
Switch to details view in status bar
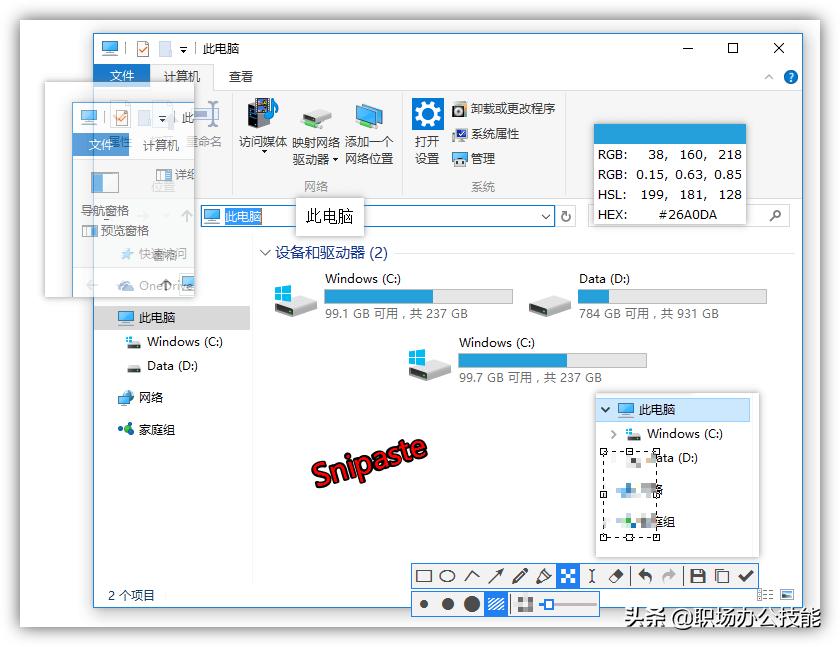pos(765,595)
